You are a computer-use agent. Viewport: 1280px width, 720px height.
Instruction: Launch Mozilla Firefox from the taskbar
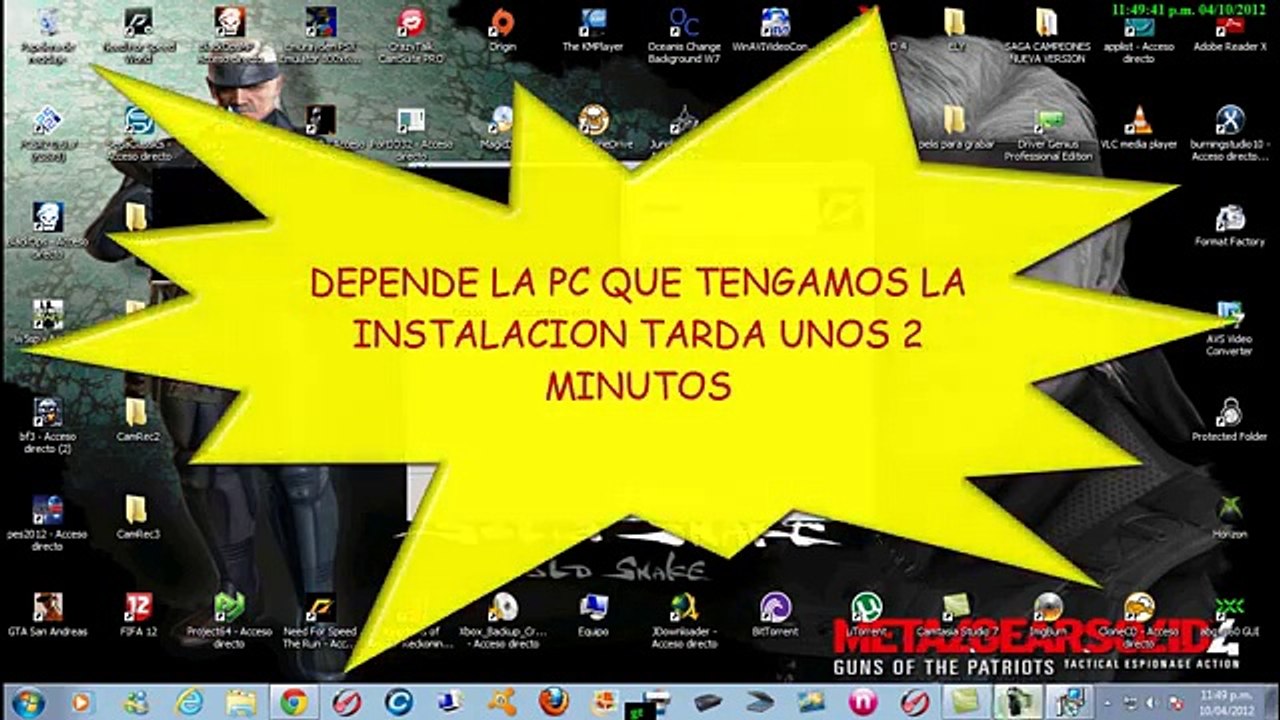pos(552,702)
